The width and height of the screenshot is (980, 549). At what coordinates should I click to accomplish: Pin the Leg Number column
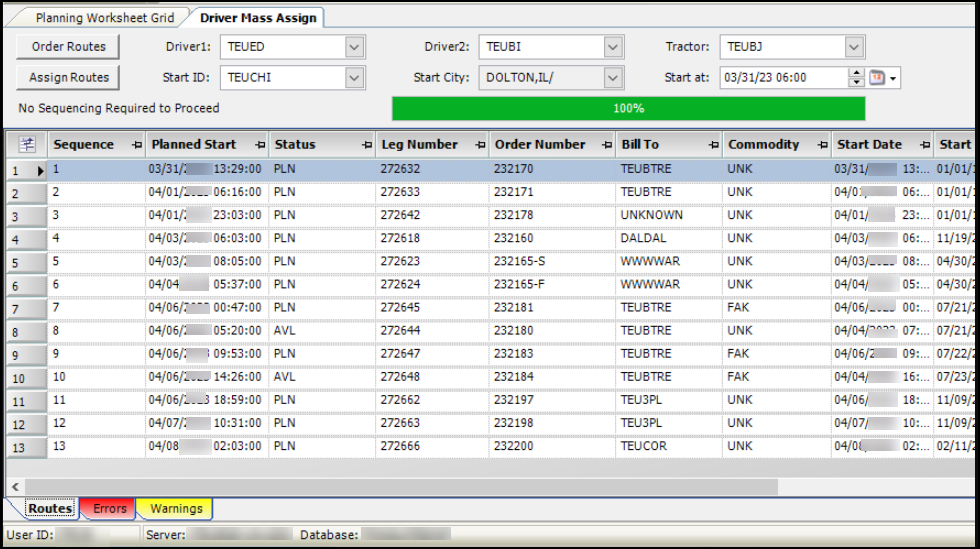[x=479, y=145]
